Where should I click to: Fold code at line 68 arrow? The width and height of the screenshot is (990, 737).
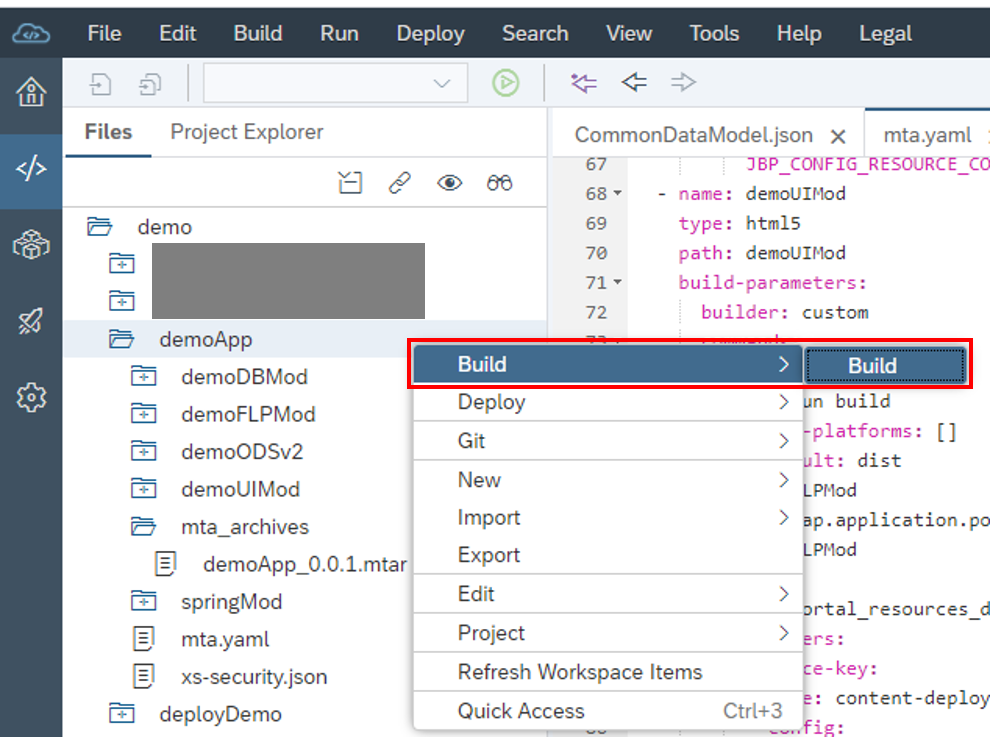click(617, 193)
